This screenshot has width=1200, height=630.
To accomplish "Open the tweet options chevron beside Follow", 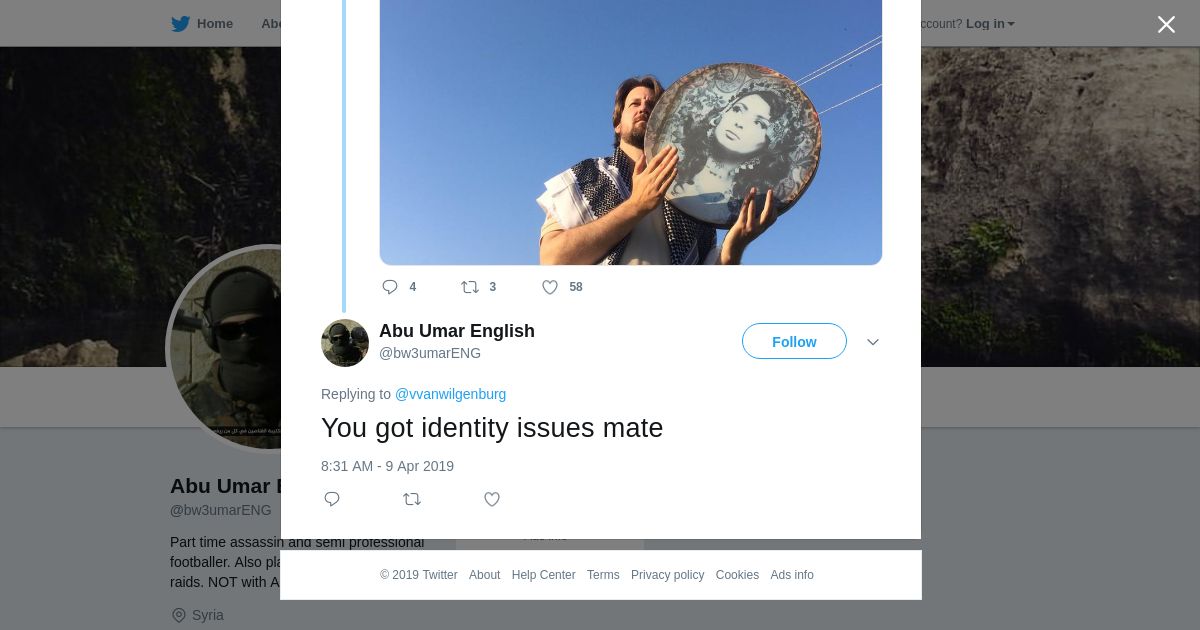I will pyautogui.click(x=873, y=342).
